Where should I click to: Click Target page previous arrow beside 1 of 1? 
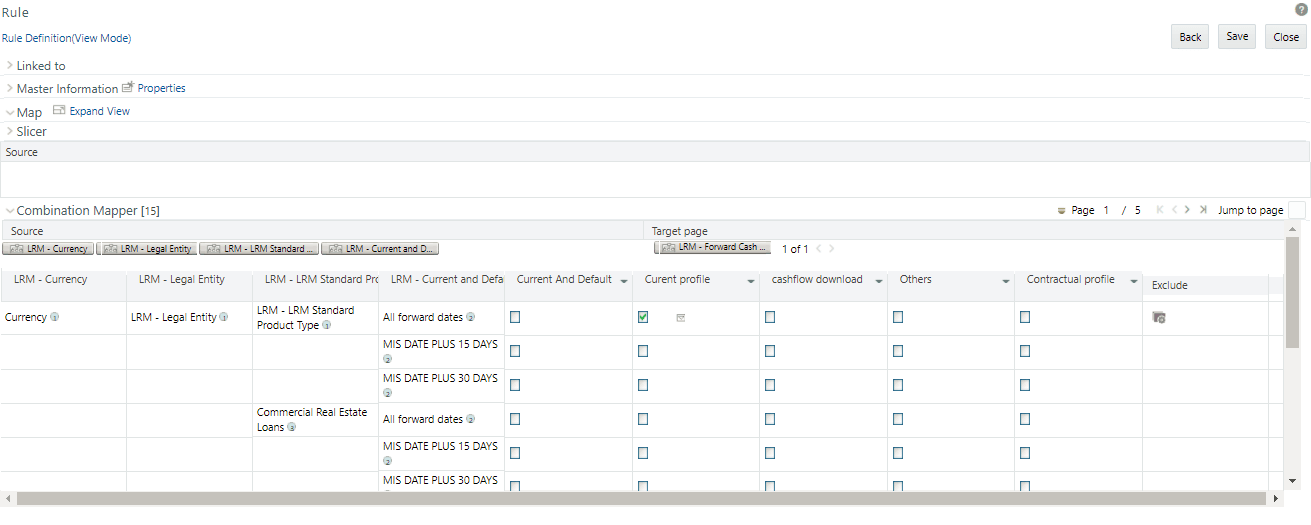[x=818, y=248]
